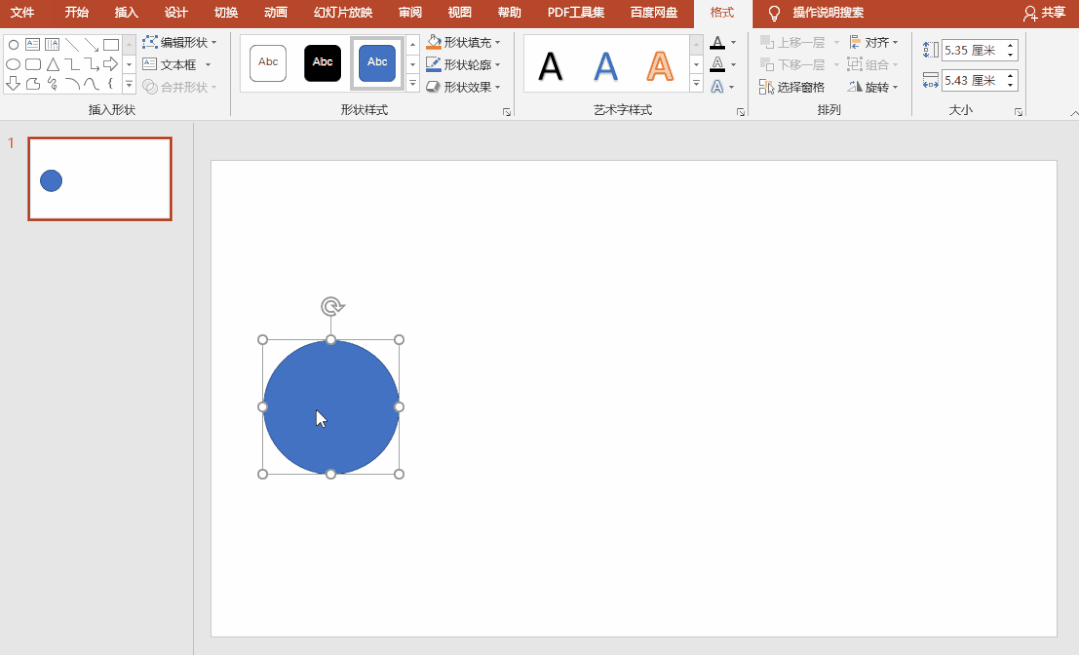Click the lightbulb Tell Me search icon
This screenshot has width=1079, height=655.
click(x=773, y=13)
